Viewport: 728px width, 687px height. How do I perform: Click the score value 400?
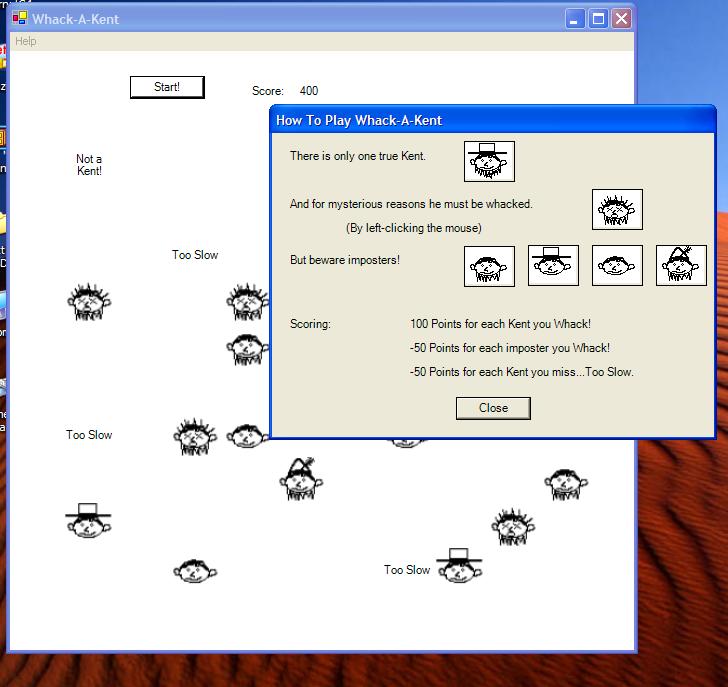tap(309, 91)
